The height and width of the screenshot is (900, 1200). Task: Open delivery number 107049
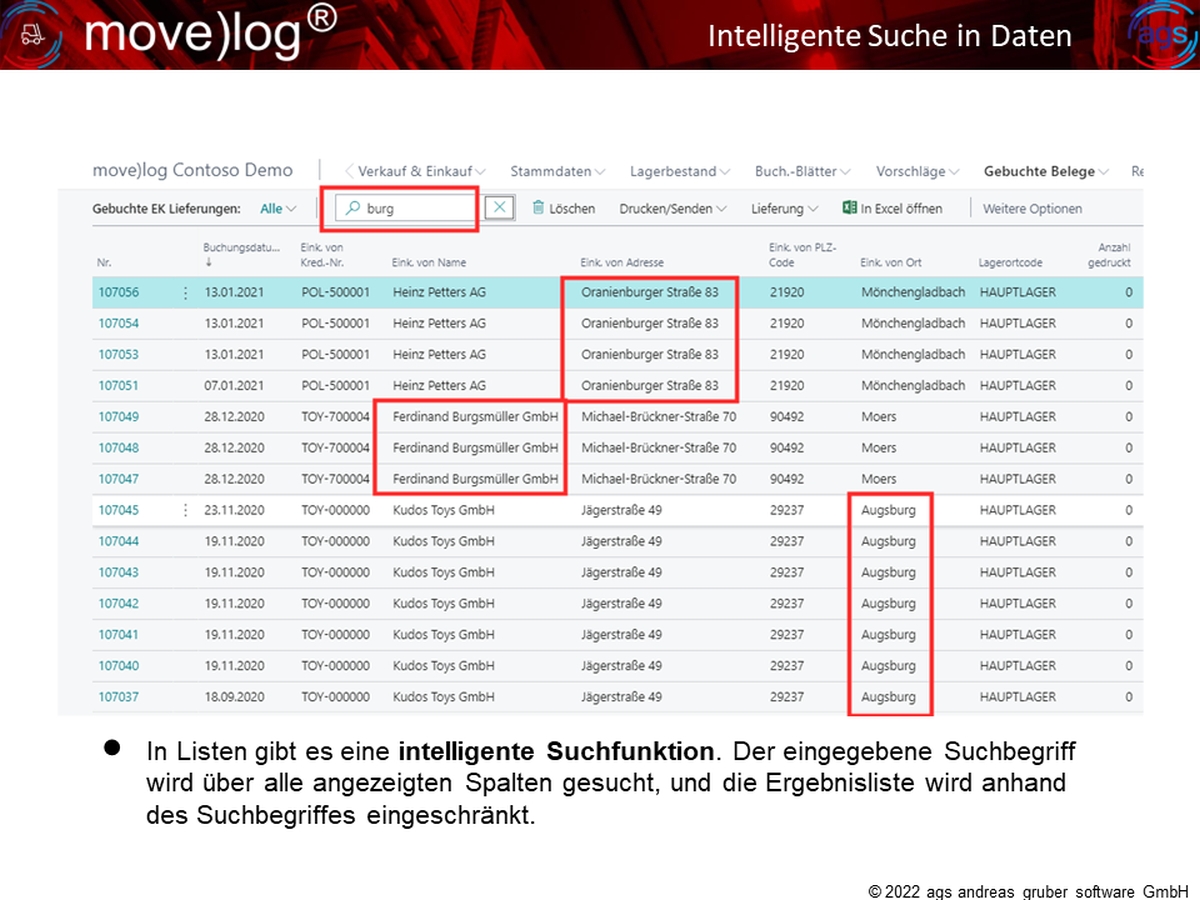pyautogui.click(x=119, y=417)
